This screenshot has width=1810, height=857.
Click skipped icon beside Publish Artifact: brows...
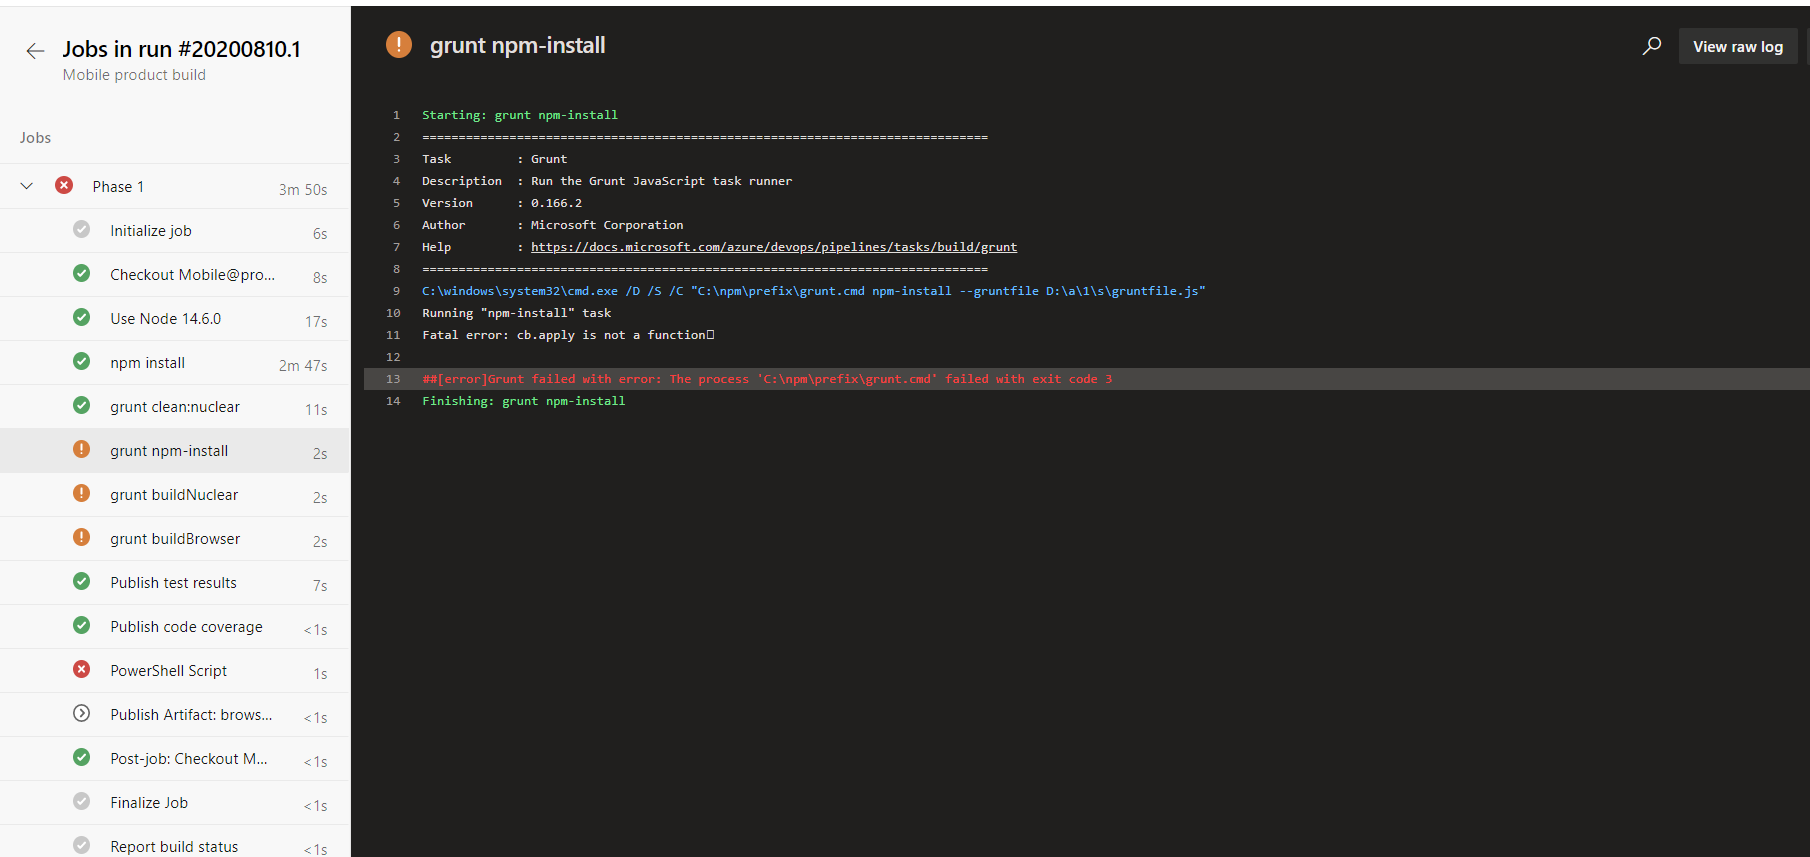point(82,713)
